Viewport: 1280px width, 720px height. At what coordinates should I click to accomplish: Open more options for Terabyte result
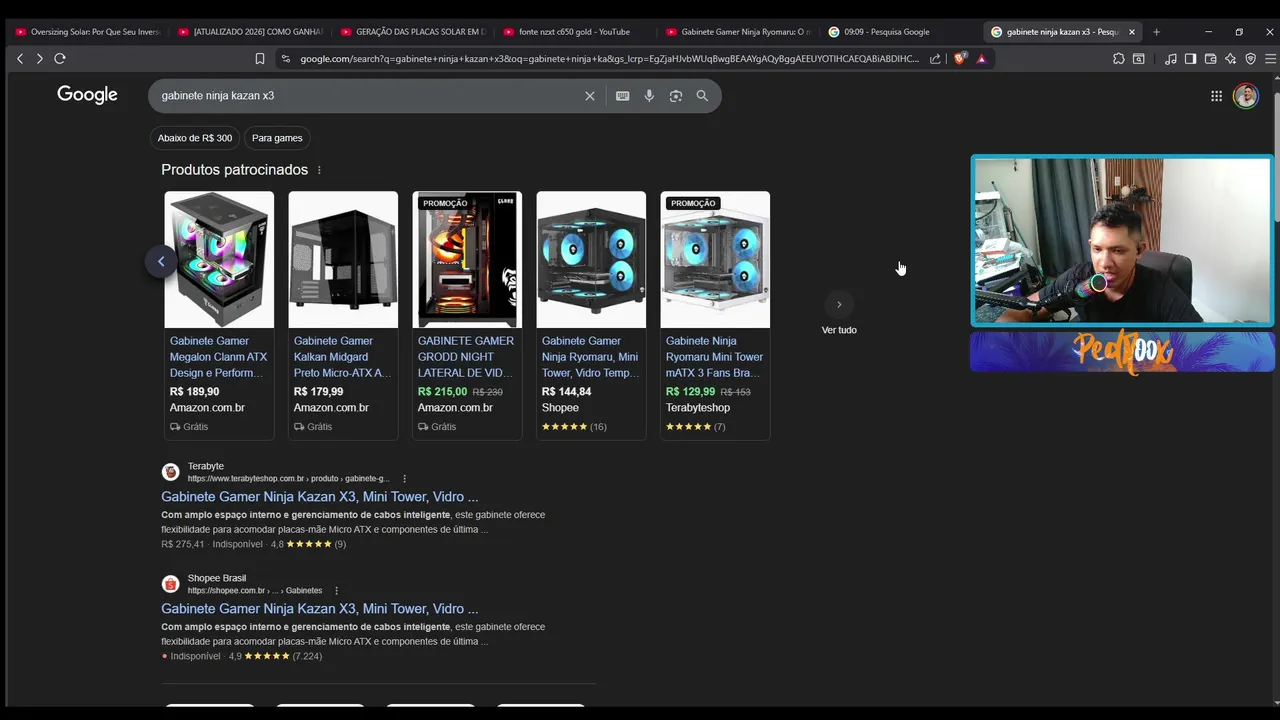point(404,479)
